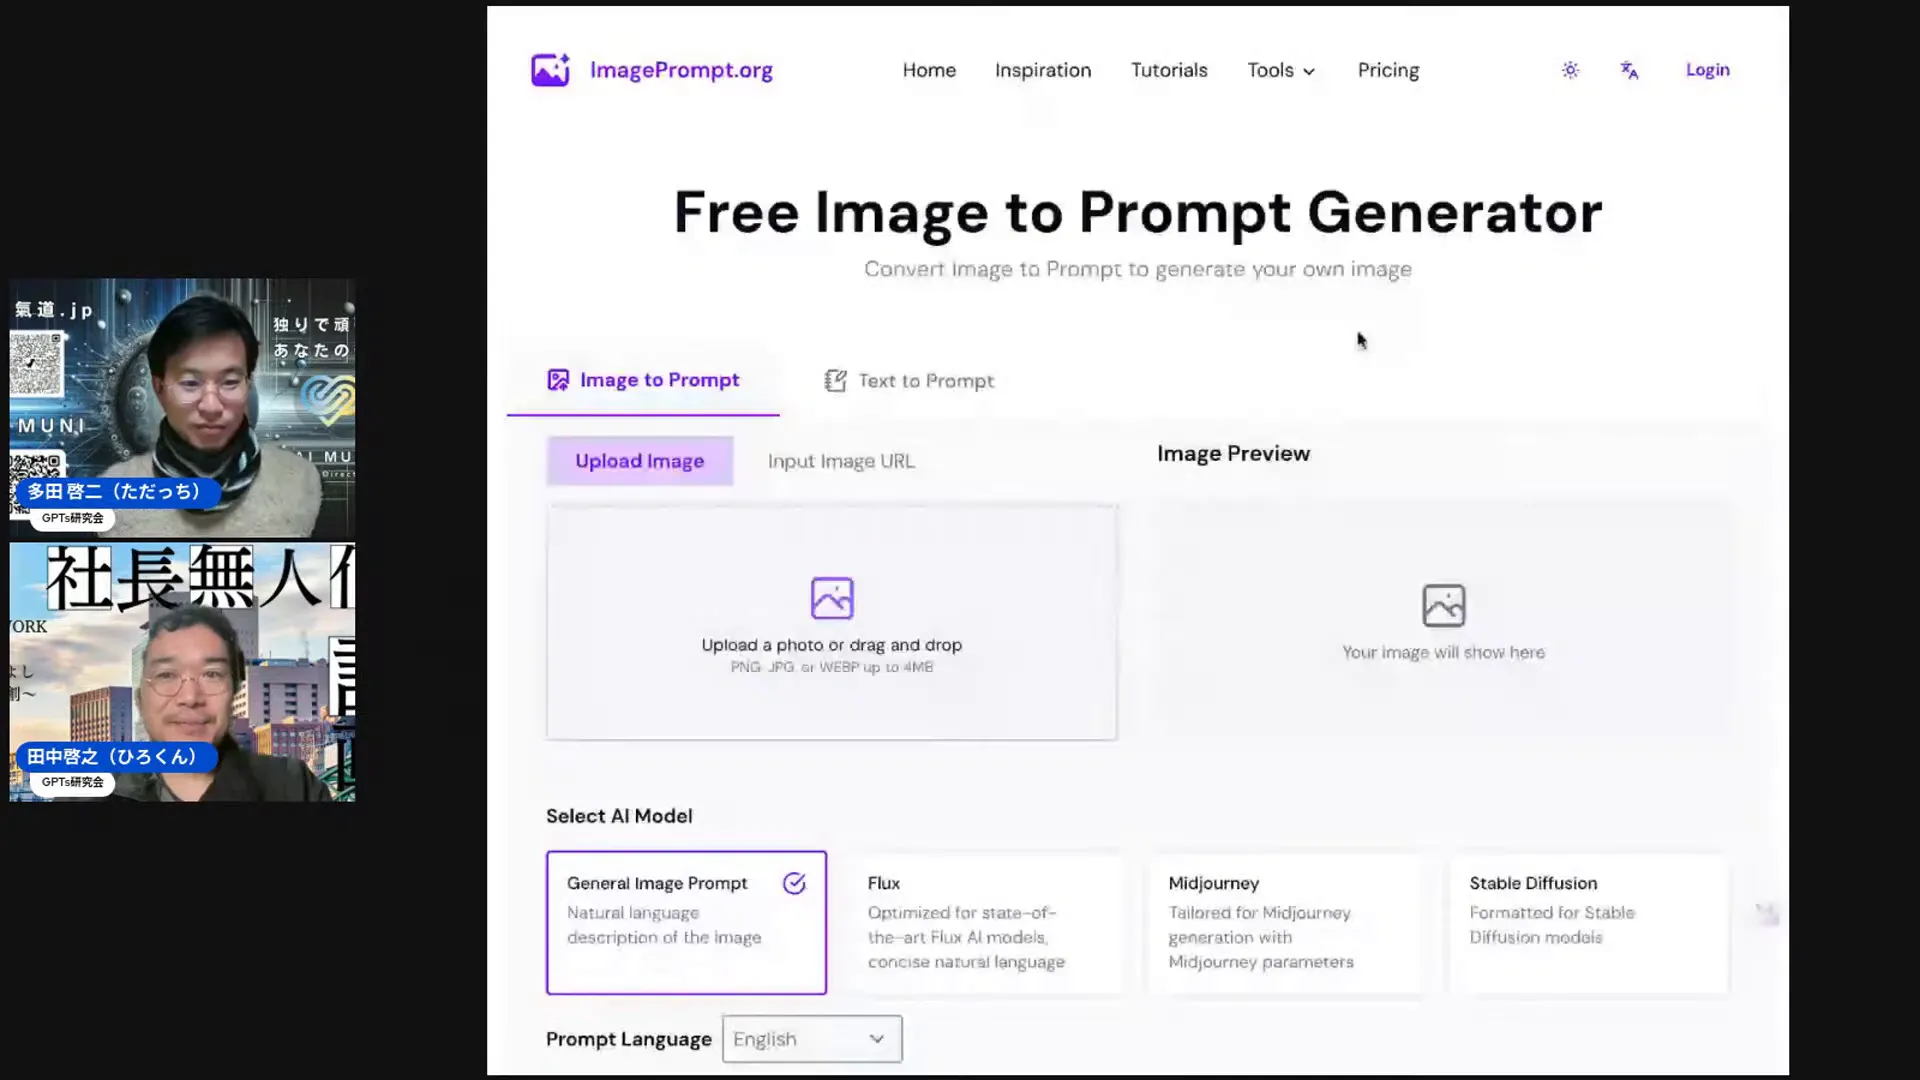Image resolution: width=1920 pixels, height=1080 pixels.
Task: Click the Upload Image button
Action: tap(640, 460)
